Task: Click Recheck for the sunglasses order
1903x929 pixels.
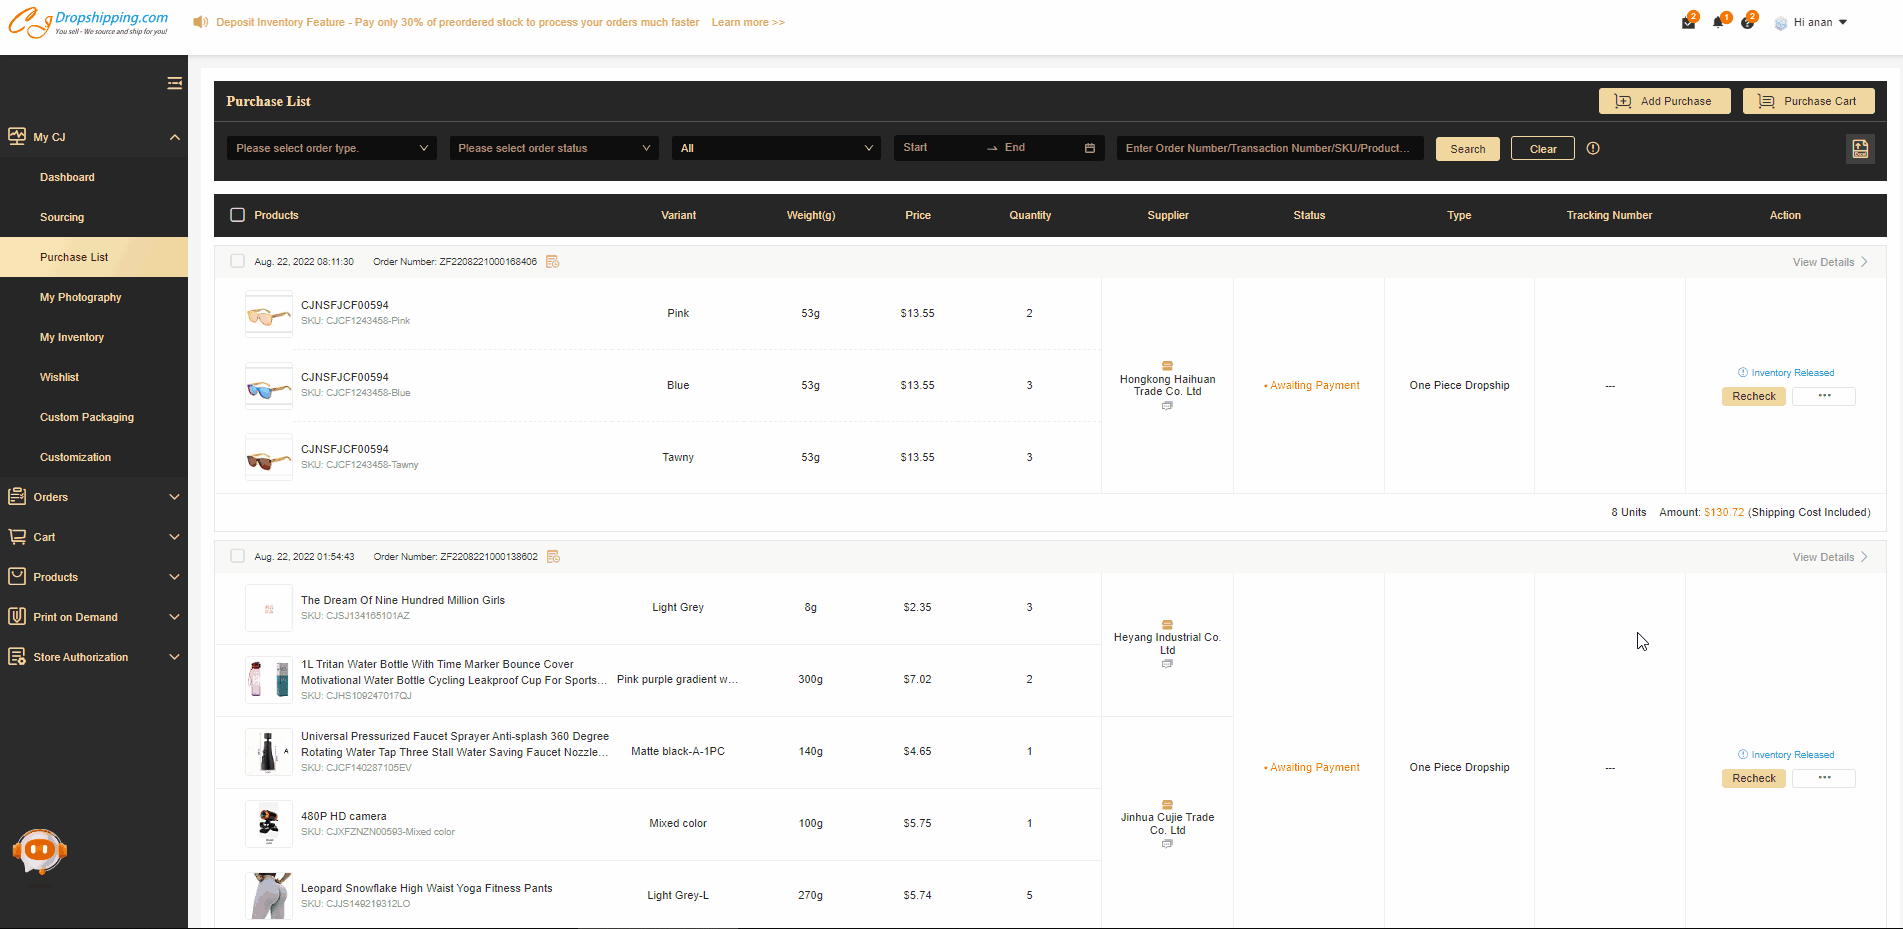Action: coord(1753,396)
